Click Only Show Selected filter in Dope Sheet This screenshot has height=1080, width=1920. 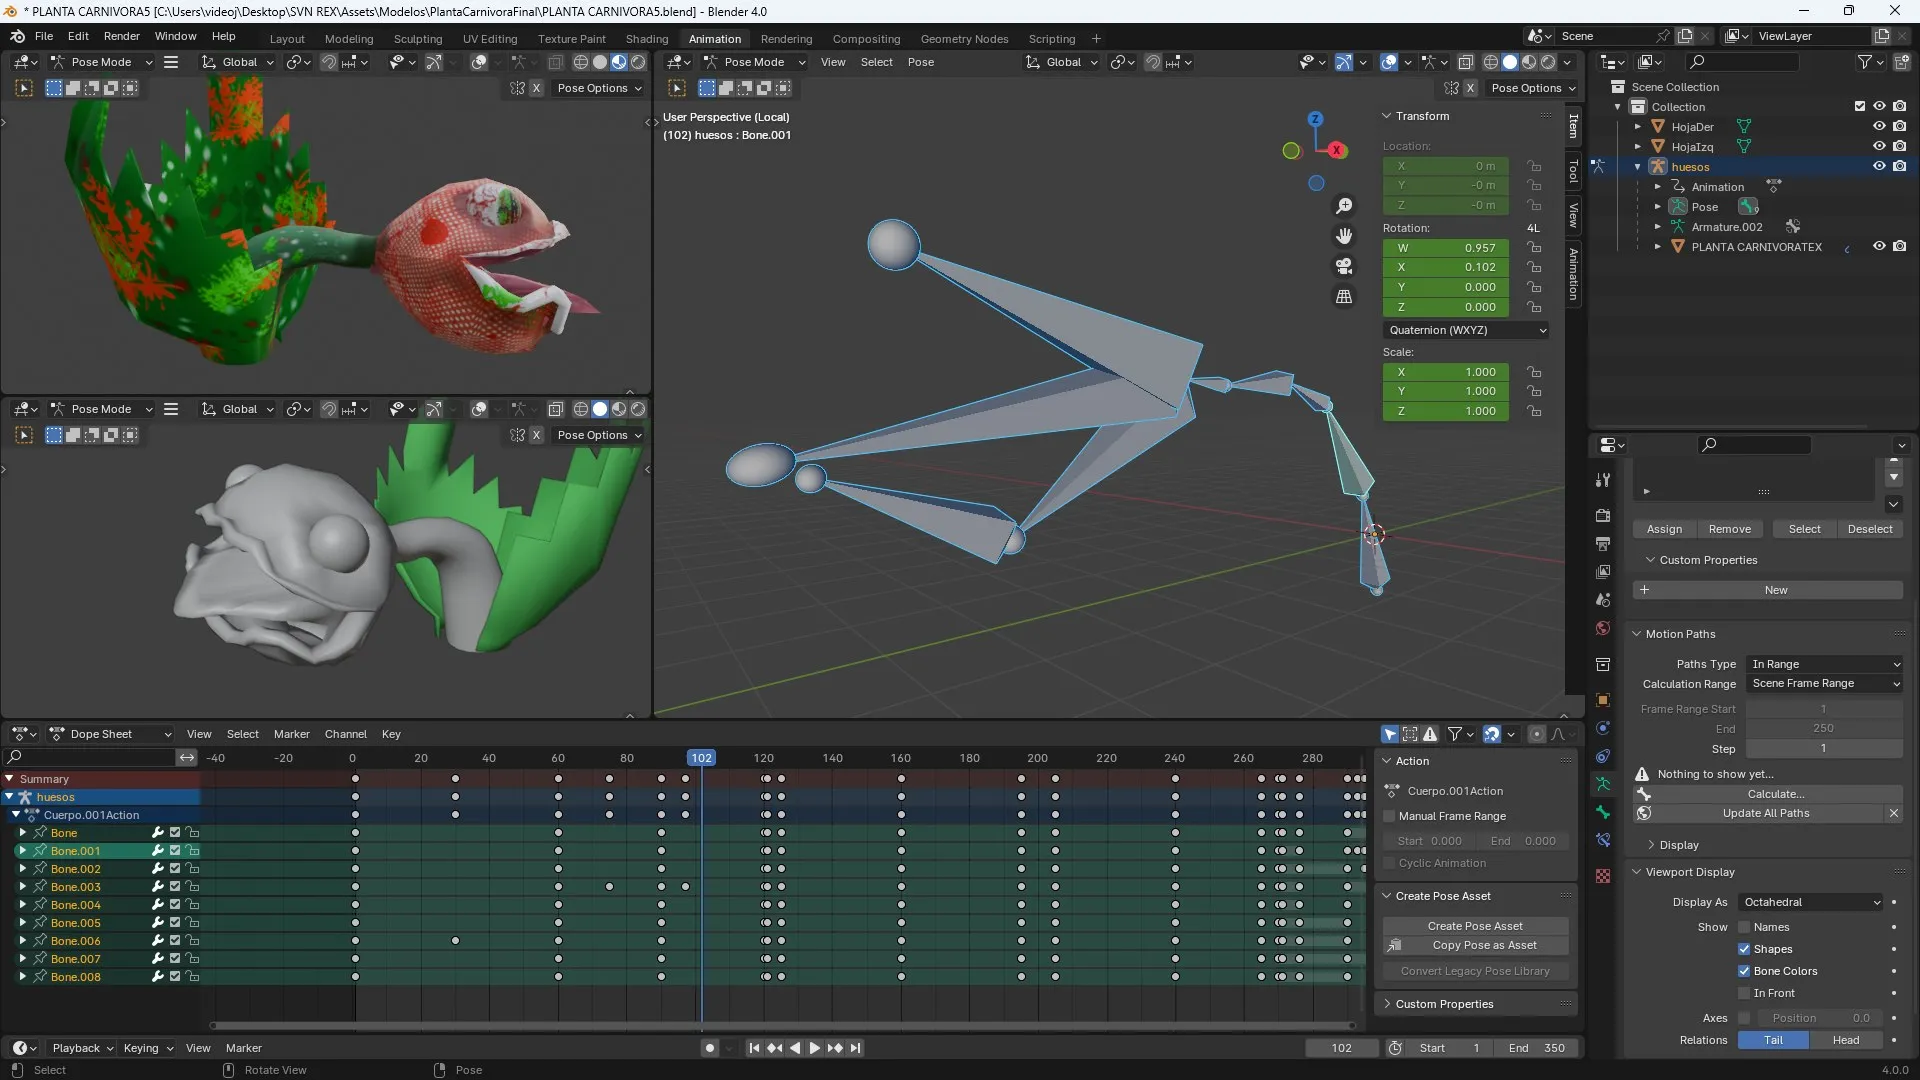[x=1390, y=734]
